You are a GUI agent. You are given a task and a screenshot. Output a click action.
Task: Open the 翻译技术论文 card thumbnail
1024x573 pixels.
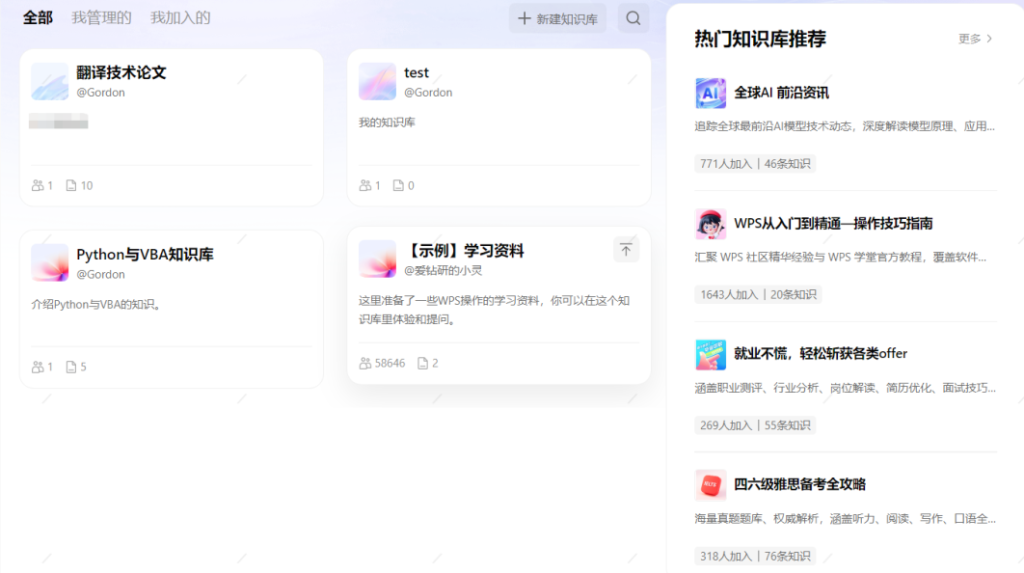pos(50,82)
